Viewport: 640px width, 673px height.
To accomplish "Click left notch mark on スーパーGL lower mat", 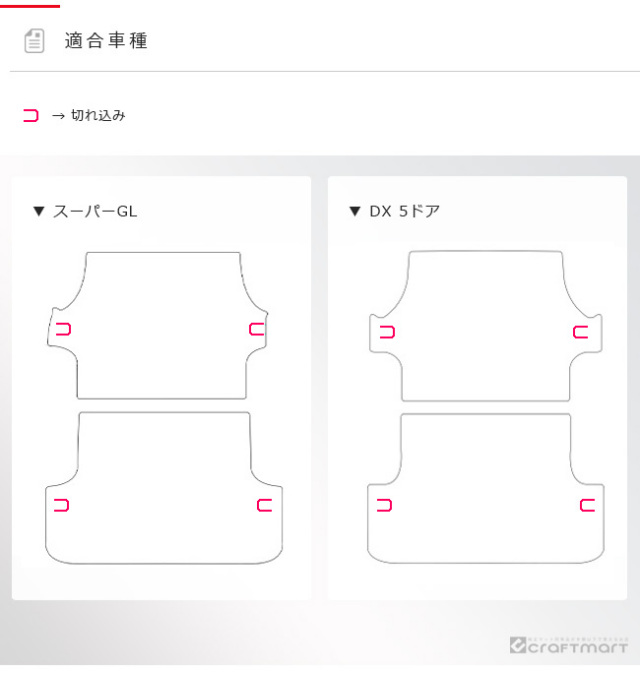I will (62, 505).
